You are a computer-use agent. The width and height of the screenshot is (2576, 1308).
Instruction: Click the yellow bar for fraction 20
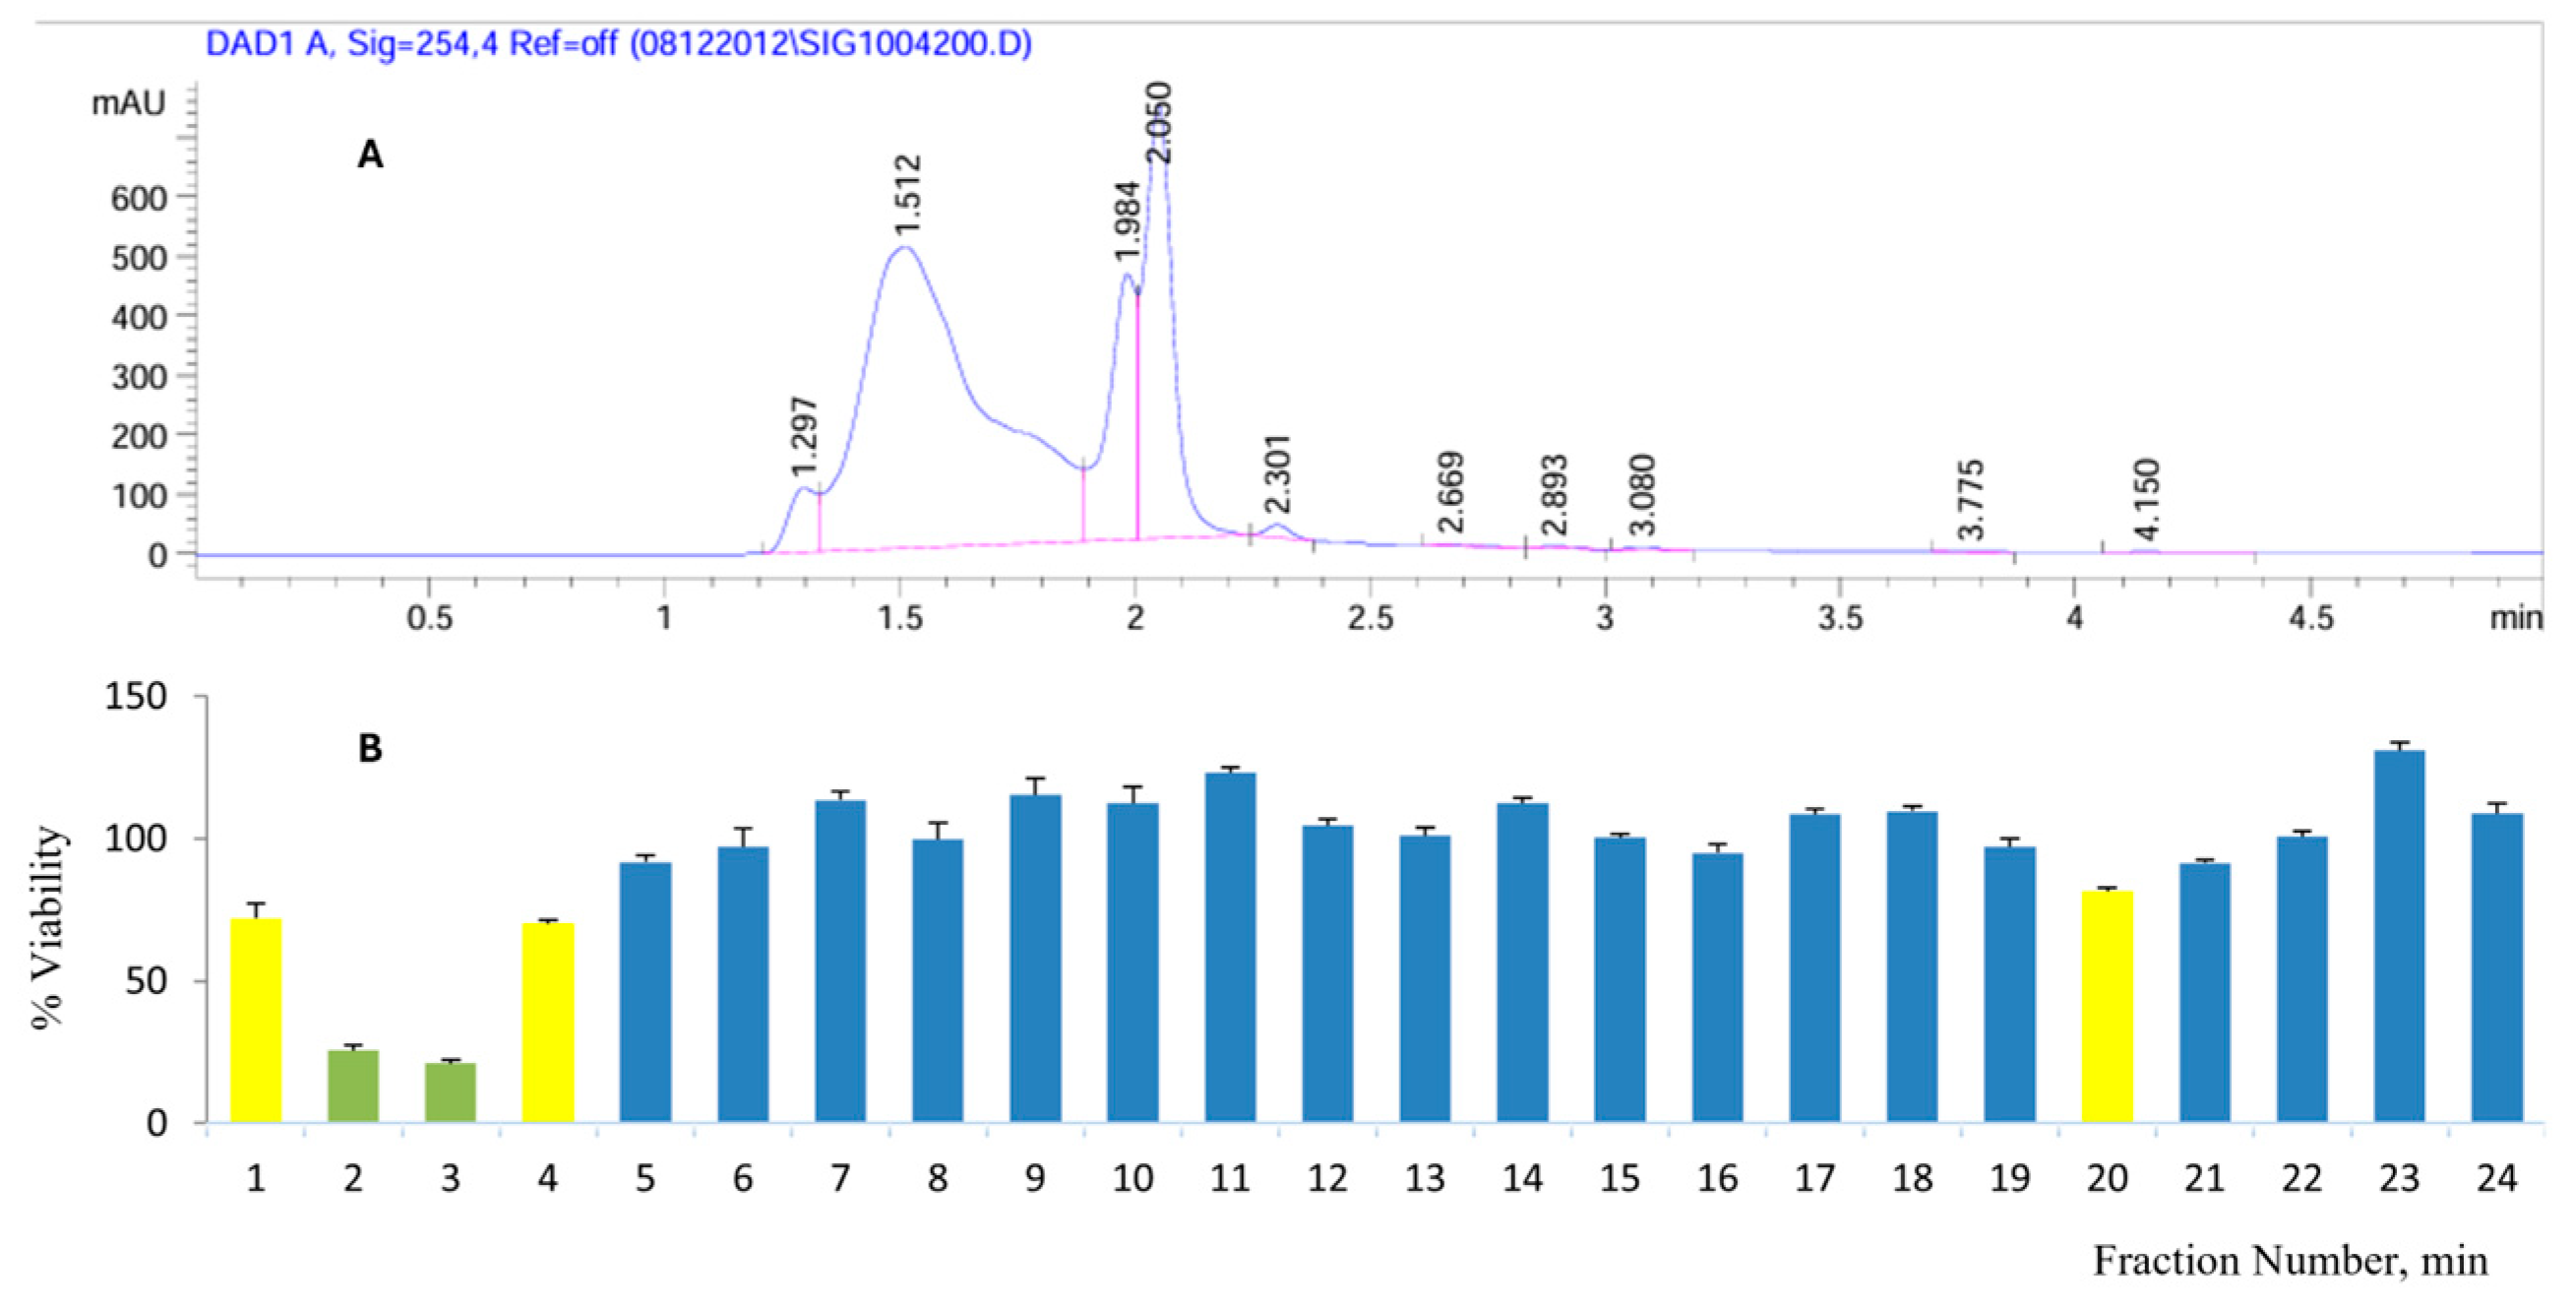coord(2108,1006)
